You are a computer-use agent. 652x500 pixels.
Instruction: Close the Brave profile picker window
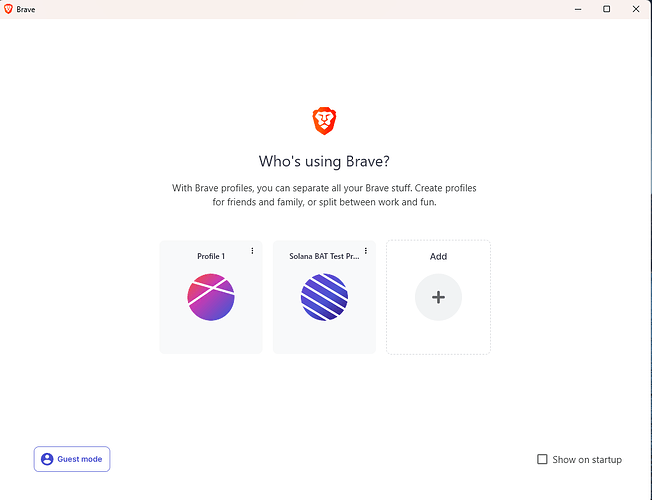[634, 9]
